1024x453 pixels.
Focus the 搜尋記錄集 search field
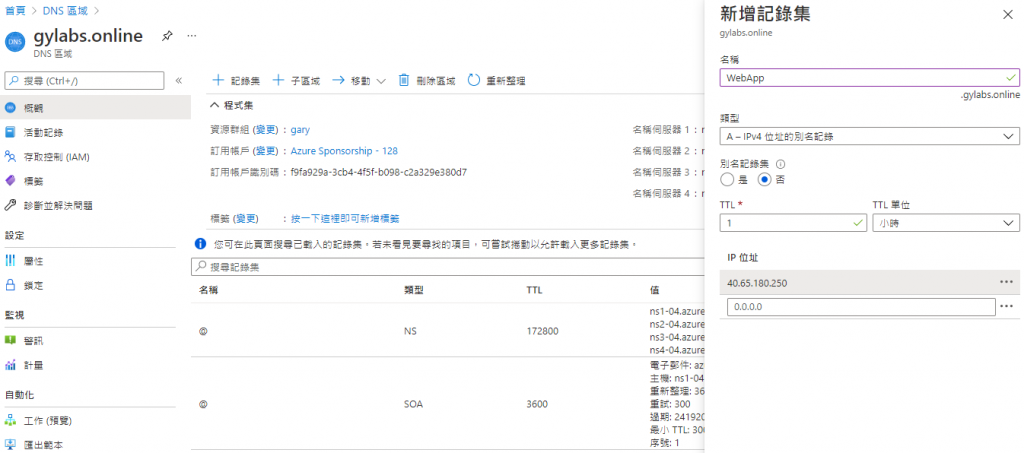tap(447, 268)
